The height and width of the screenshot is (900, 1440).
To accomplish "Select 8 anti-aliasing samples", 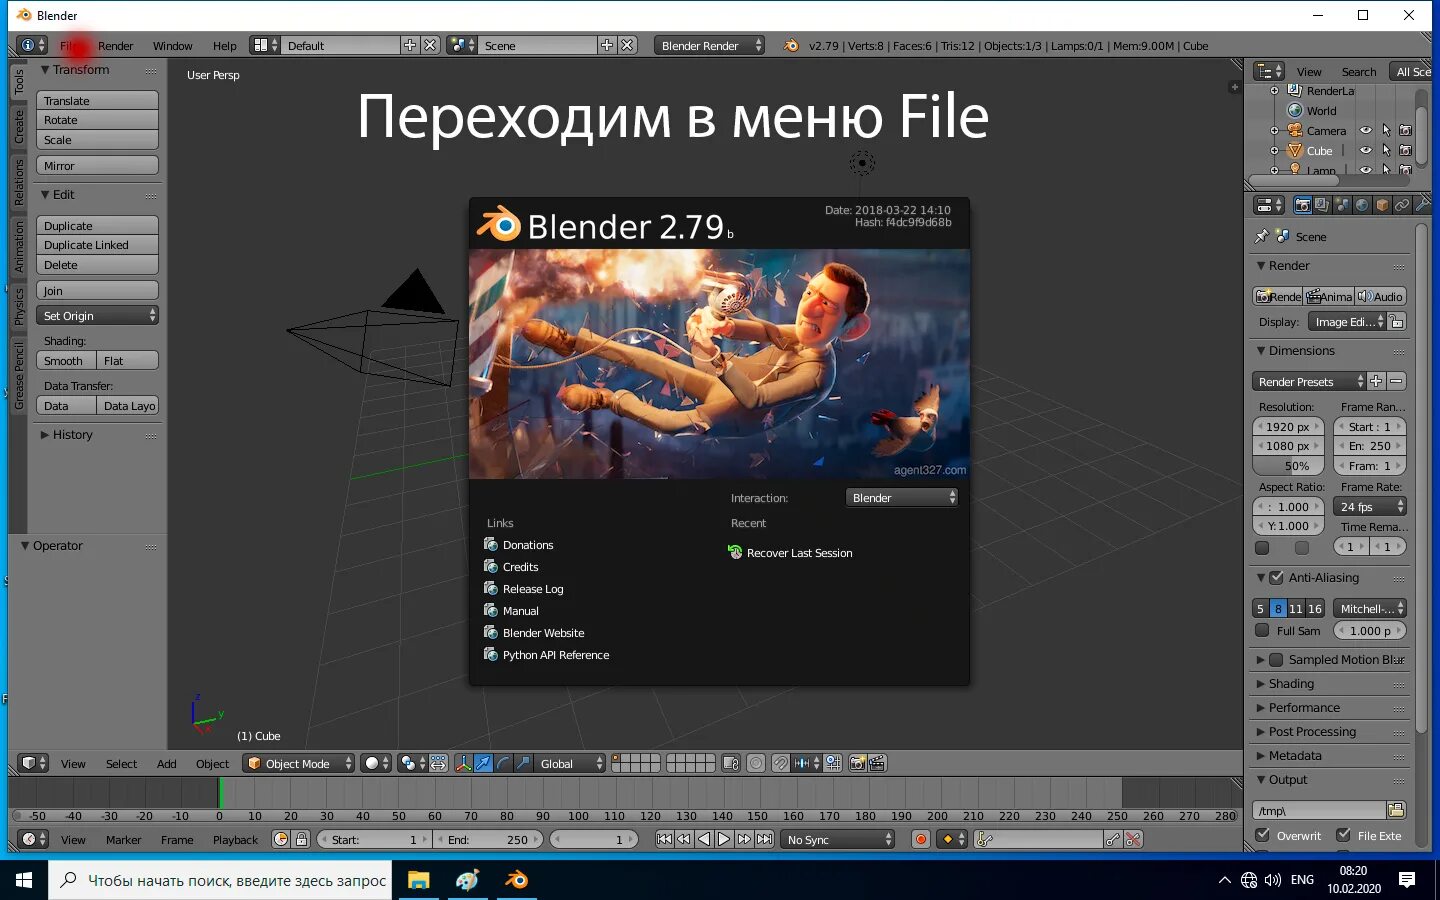I will (1277, 608).
